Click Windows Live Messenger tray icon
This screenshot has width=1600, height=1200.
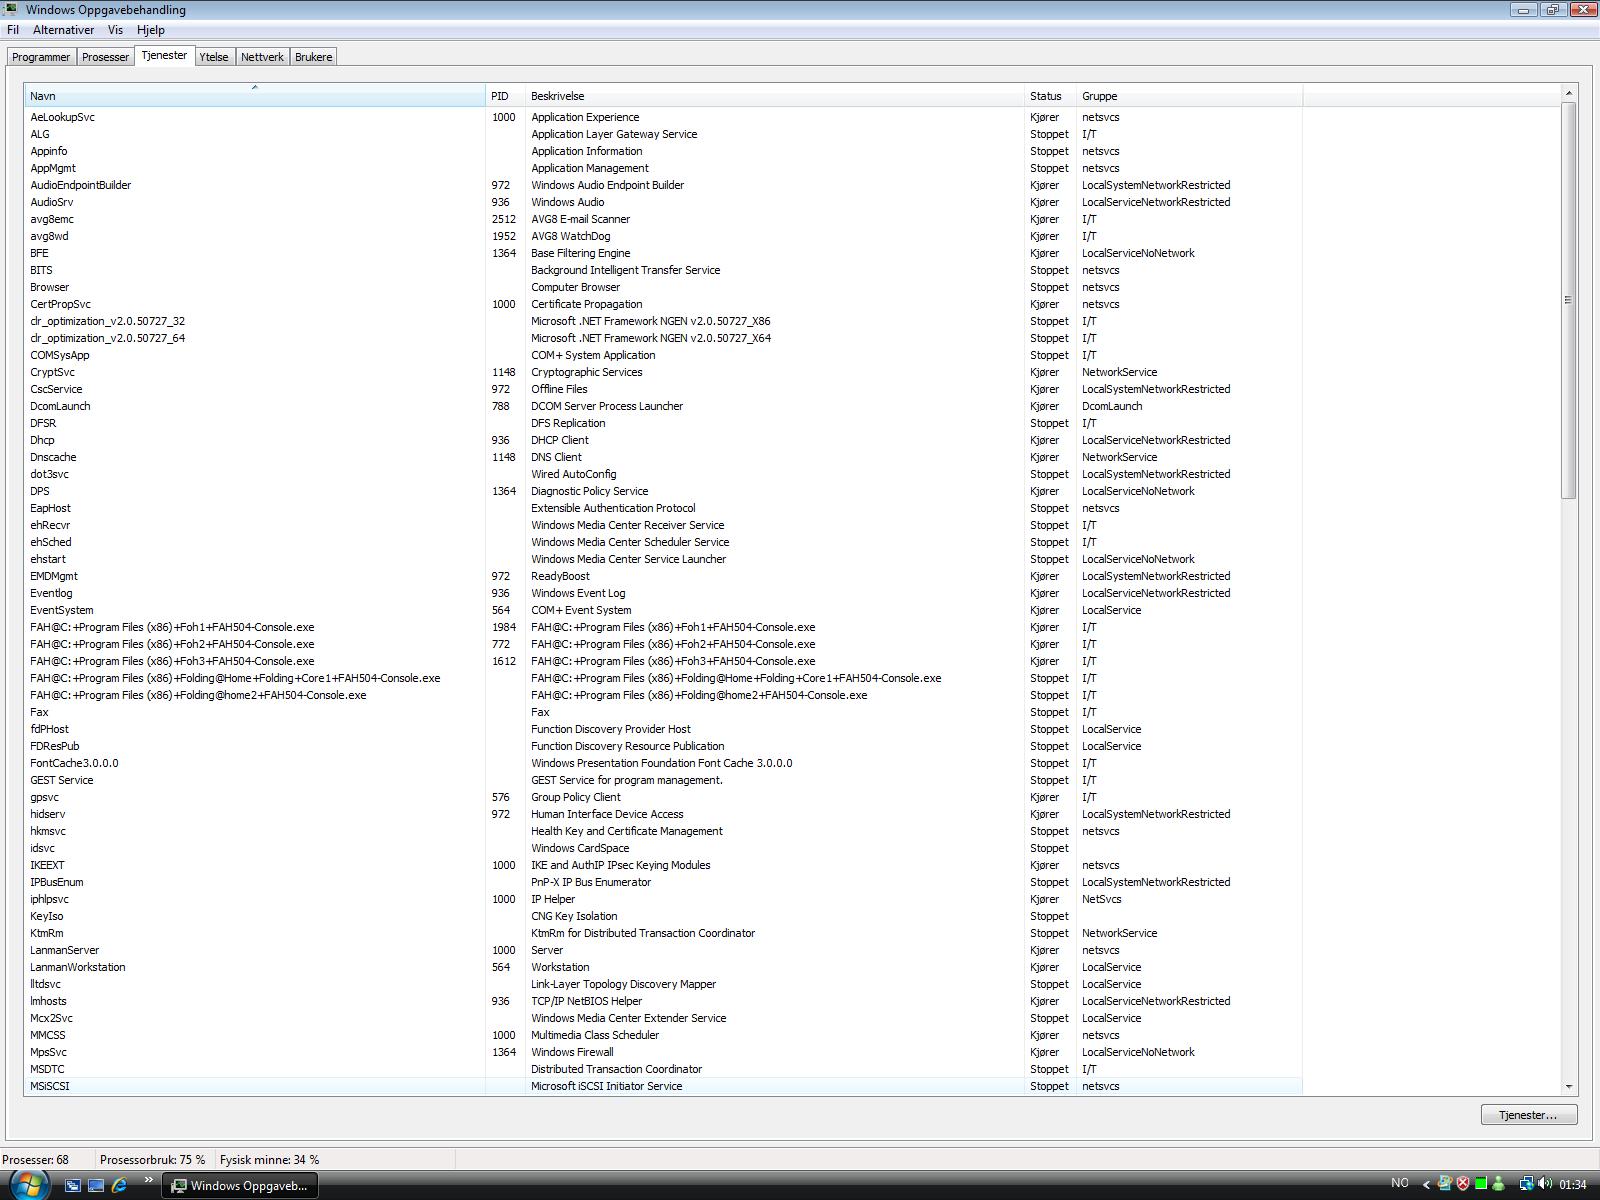click(x=1498, y=1183)
